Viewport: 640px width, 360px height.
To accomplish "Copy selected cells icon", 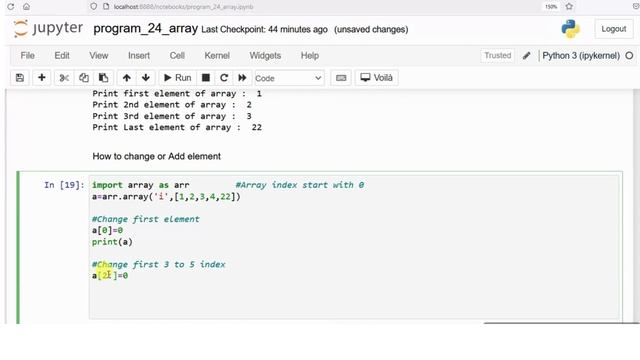I will click(x=84, y=78).
